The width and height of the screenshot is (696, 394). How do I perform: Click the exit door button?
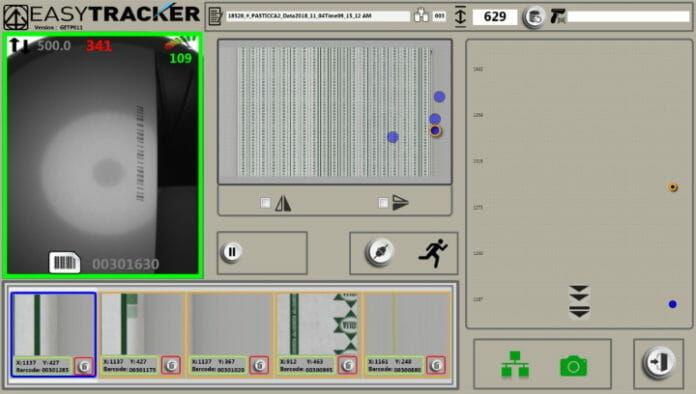659,362
